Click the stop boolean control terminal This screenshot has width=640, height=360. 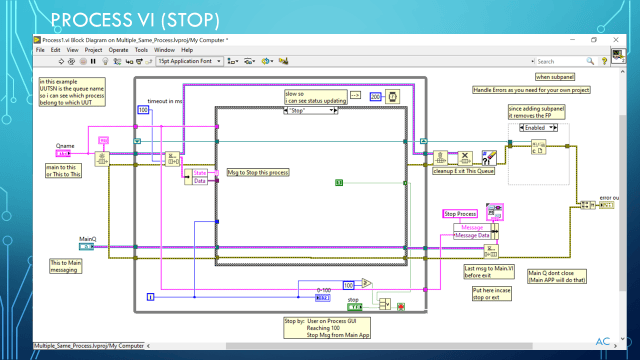coord(355,307)
